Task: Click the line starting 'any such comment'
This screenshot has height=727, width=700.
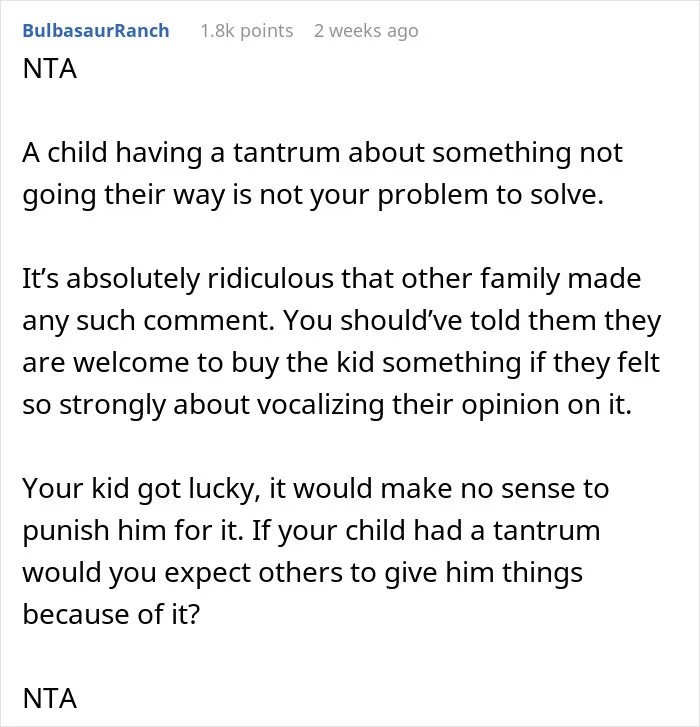Action: tap(342, 320)
